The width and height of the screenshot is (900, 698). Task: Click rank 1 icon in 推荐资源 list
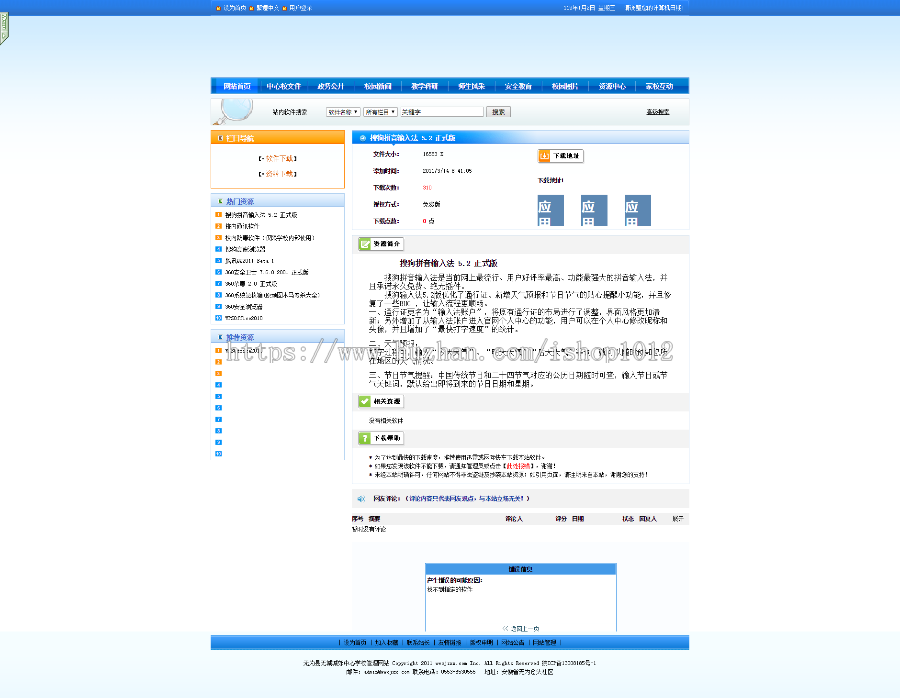coord(218,350)
